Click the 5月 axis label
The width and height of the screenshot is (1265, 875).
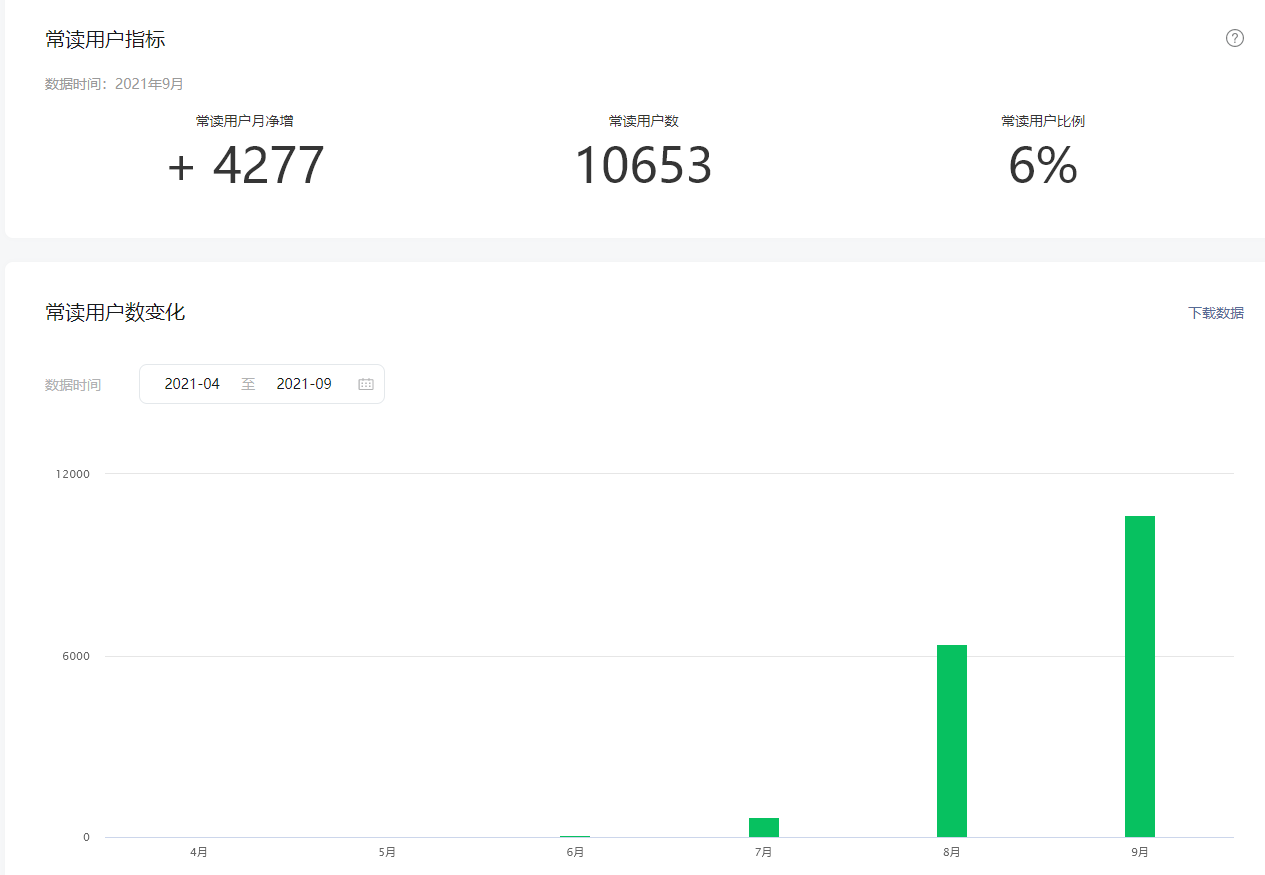pos(387,852)
